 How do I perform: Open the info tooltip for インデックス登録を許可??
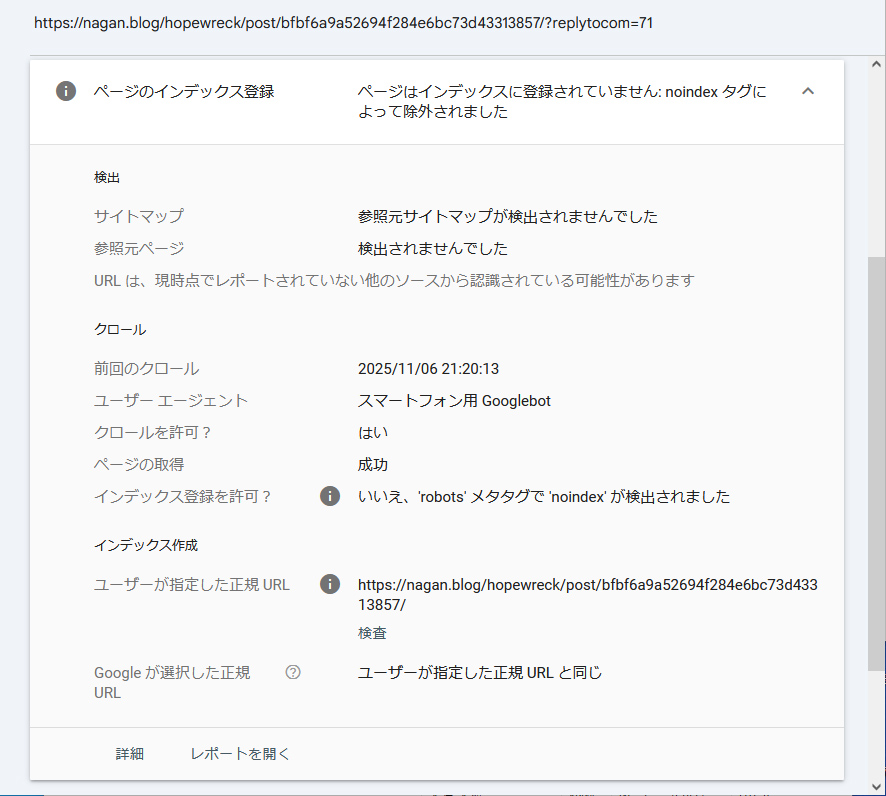[x=330, y=496]
